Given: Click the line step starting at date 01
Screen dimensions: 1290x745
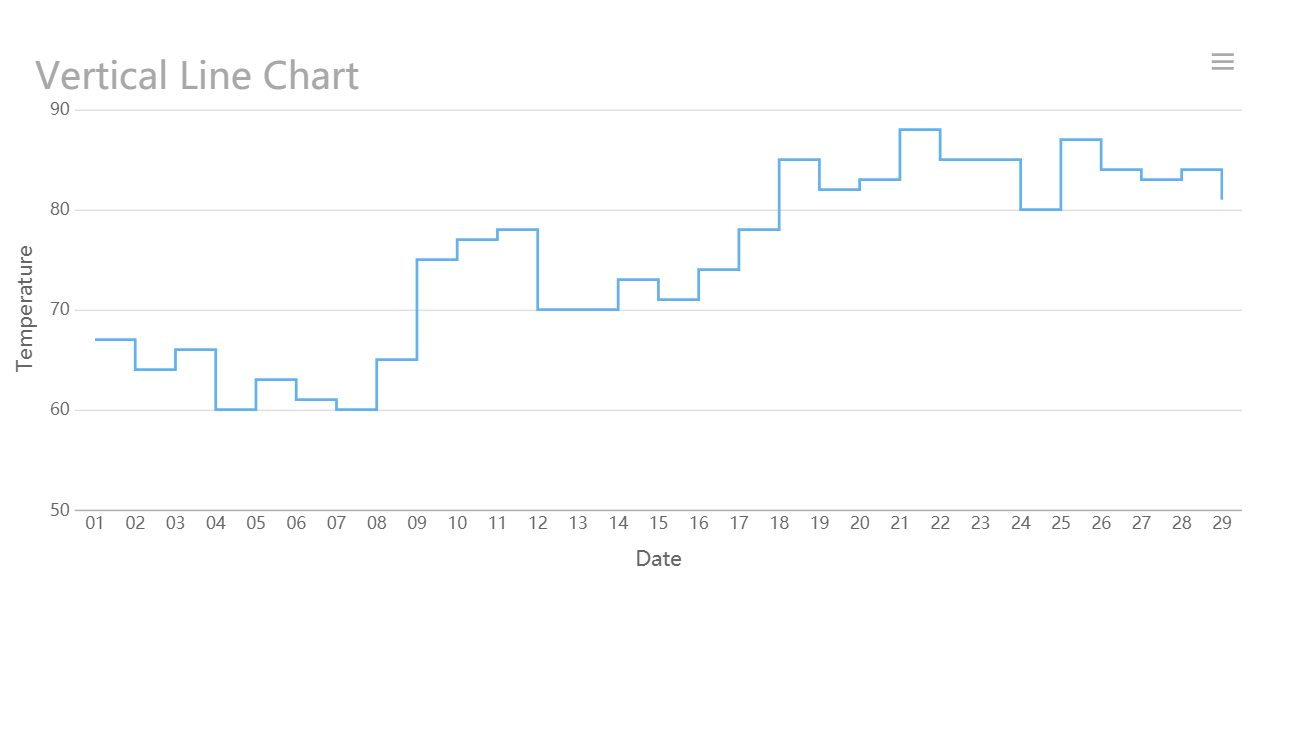Looking at the screenshot, I should click(115, 340).
